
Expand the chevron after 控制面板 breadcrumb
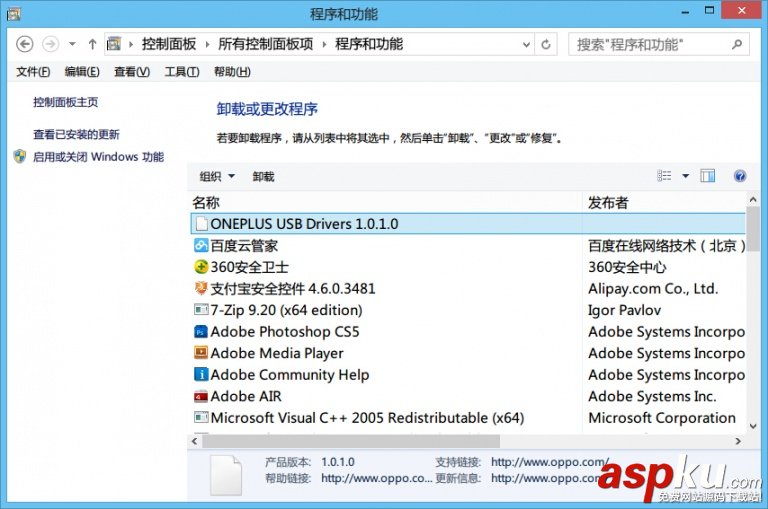tap(207, 45)
